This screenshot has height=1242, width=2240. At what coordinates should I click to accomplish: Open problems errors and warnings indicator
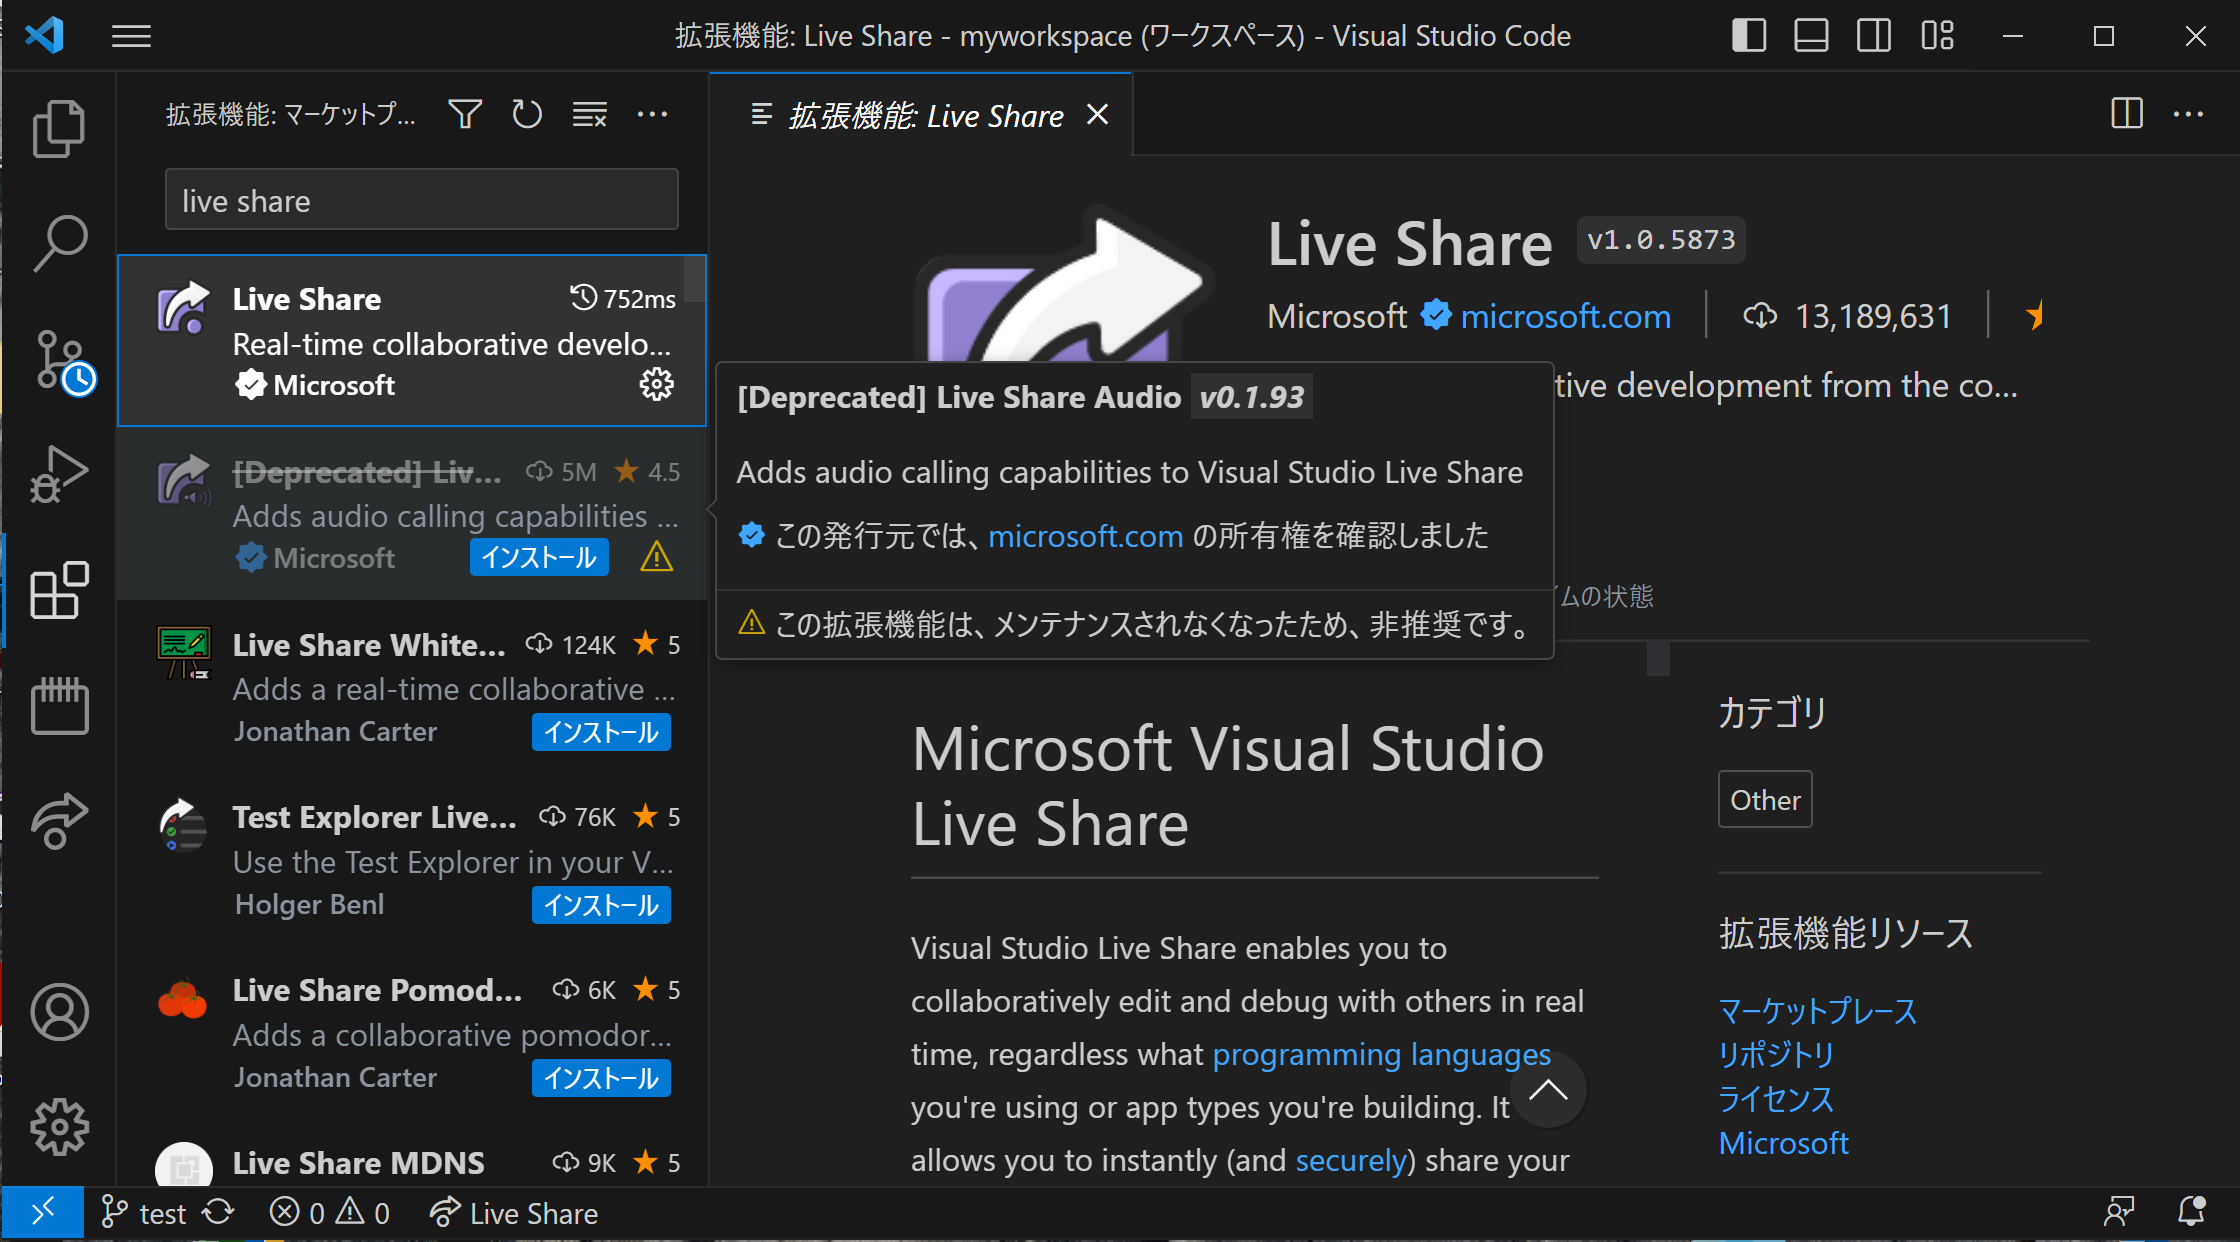[x=329, y=1213]
